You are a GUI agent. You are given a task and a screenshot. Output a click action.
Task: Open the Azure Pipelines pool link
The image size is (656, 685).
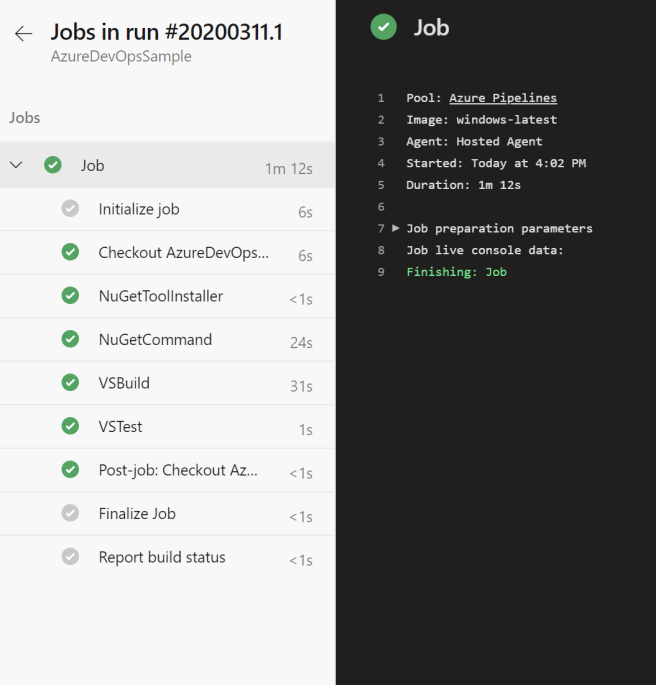click(502, 98)
